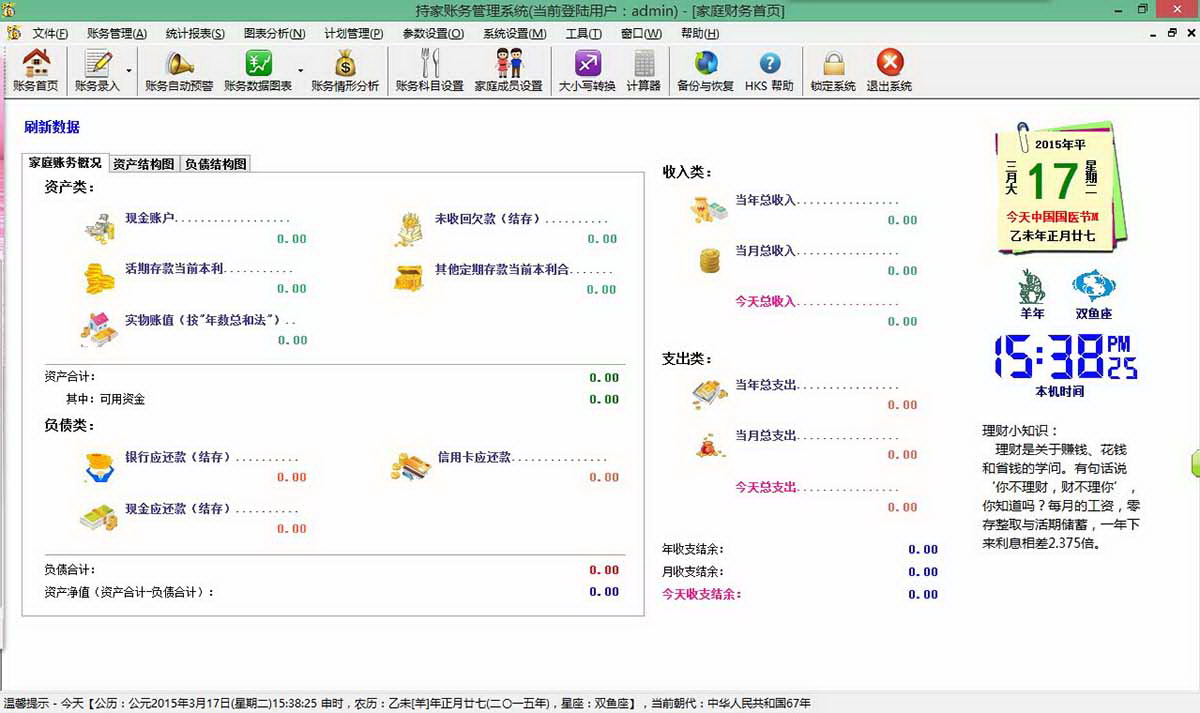Click the 账务录入 entry button

tap(96, 70)
